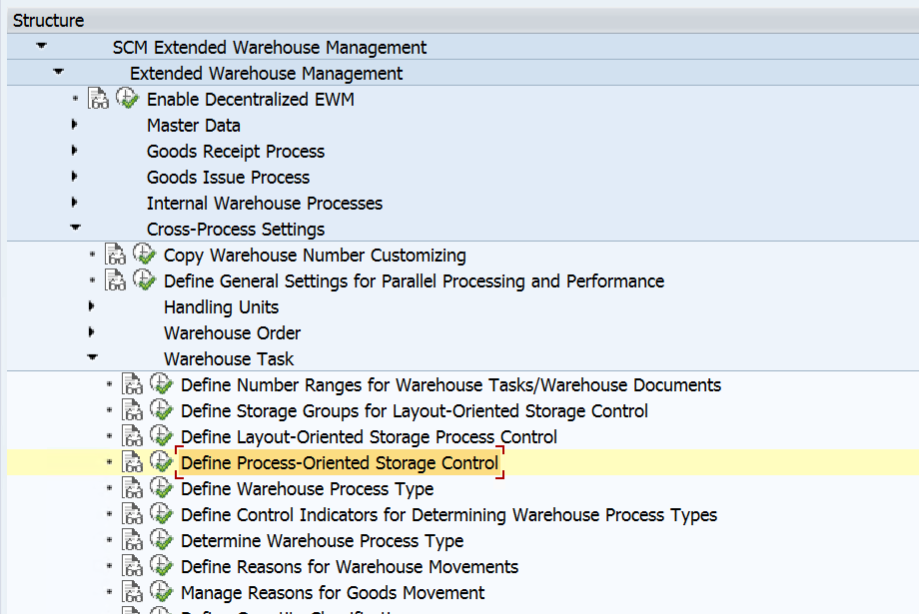Expand the Master Data node
The width and height of the screenshot is (919, 614).
[75, 125]
